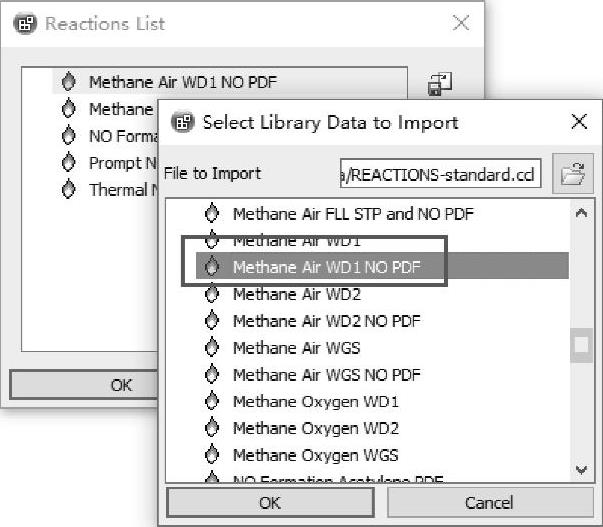Viewport: 603px width, 527px height.
Task: Click the flame icon beside Methane Air WGS
Action: (x=212, y=347)
